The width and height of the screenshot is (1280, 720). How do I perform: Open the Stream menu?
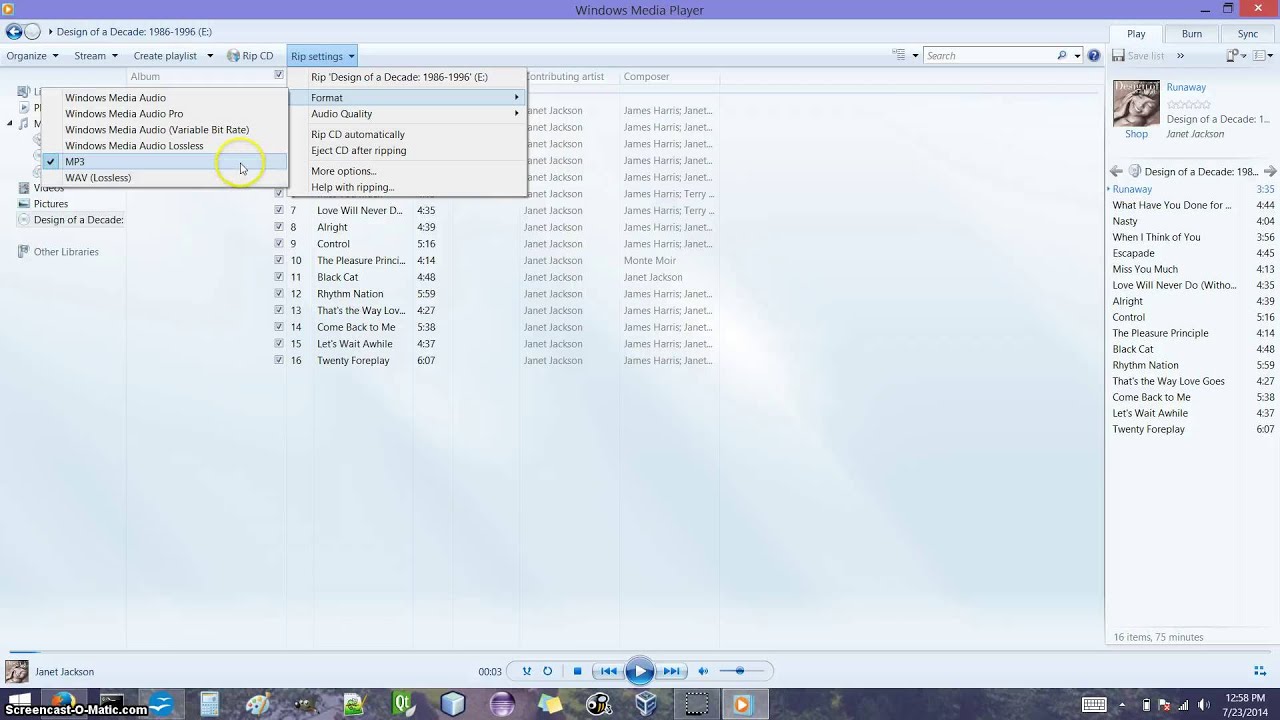(x=96, y=56)
